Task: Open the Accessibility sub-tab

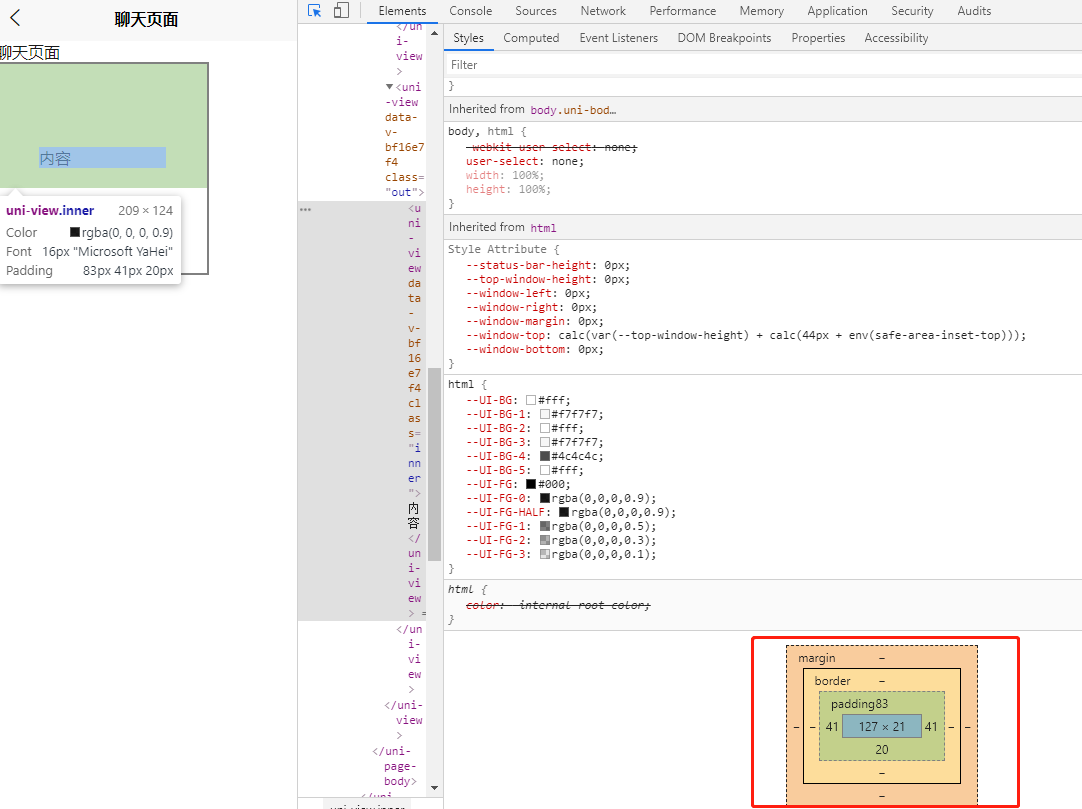Action: pos(896,38)
